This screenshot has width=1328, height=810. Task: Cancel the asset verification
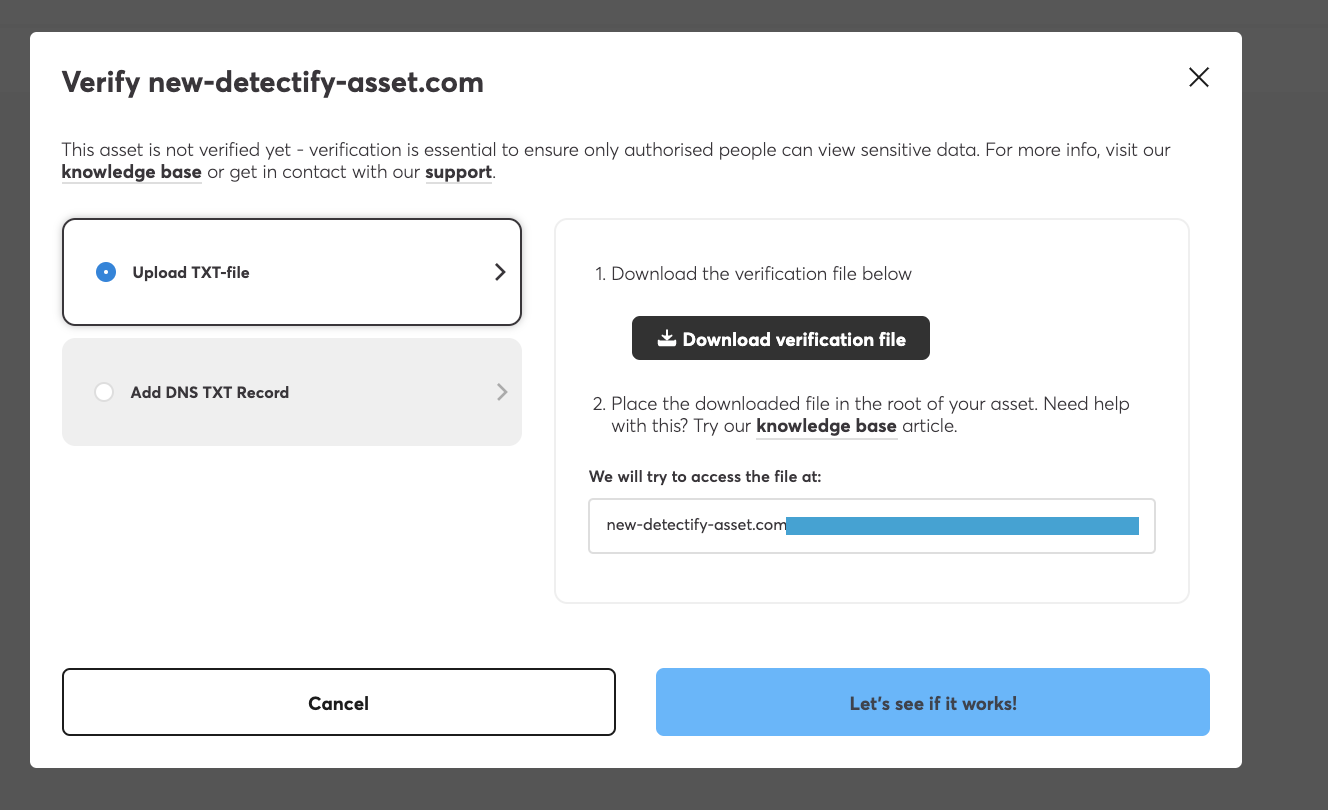(338, 702)
